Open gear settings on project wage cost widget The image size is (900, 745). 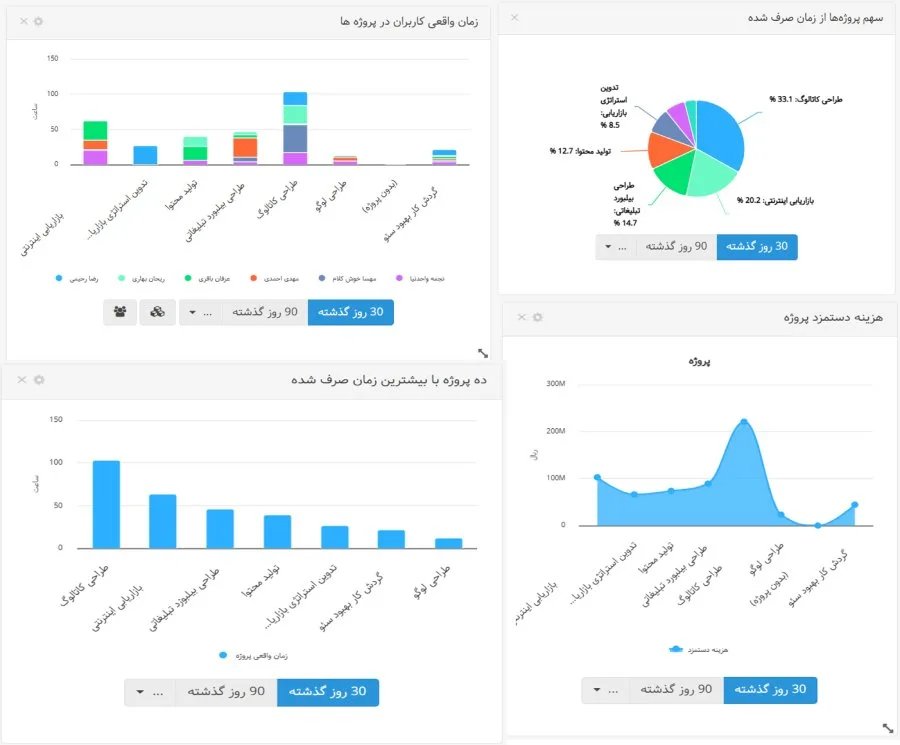[537, 317]
